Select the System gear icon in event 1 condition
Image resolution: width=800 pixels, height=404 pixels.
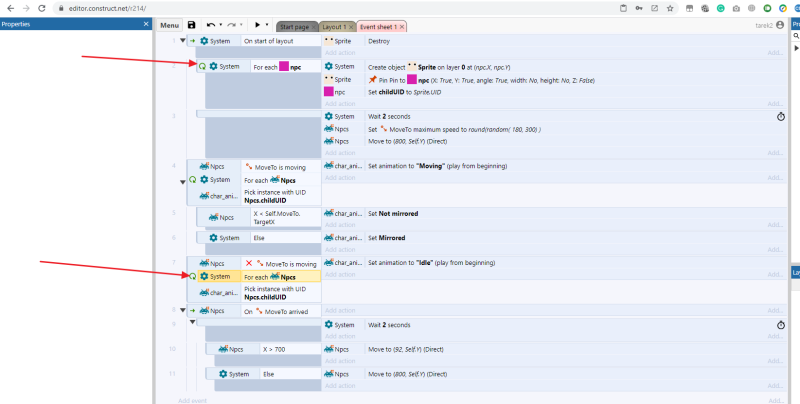pos(204,41)
